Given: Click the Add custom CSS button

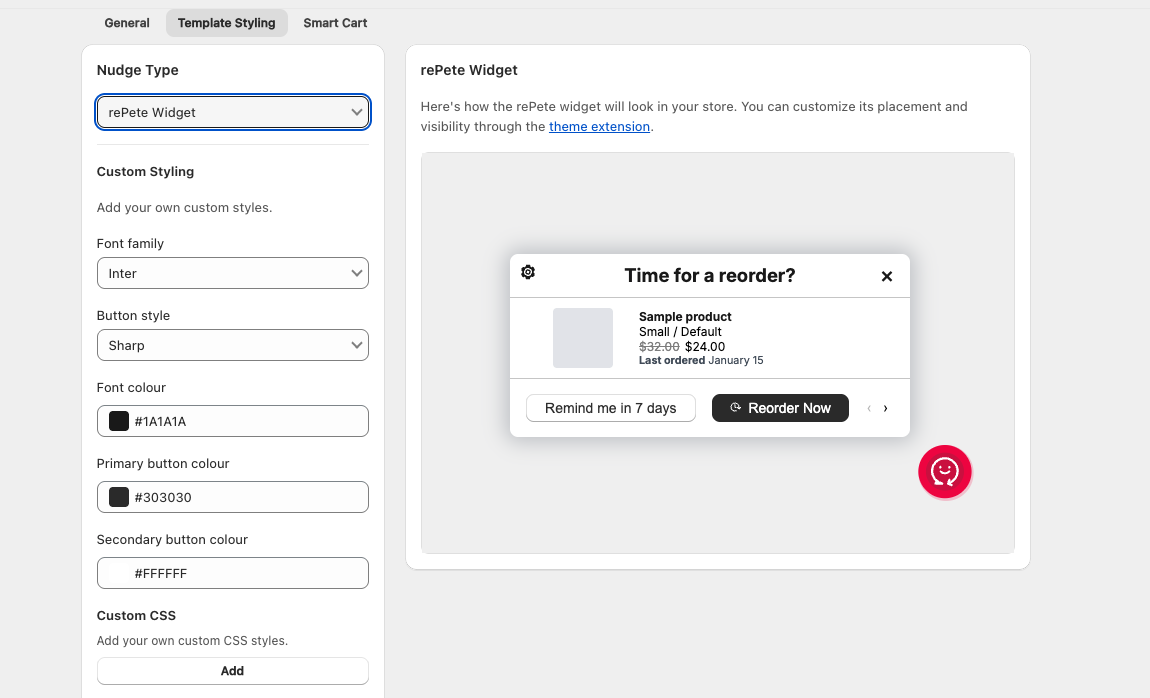Looking at the screenshot, I should click(232, 671).
